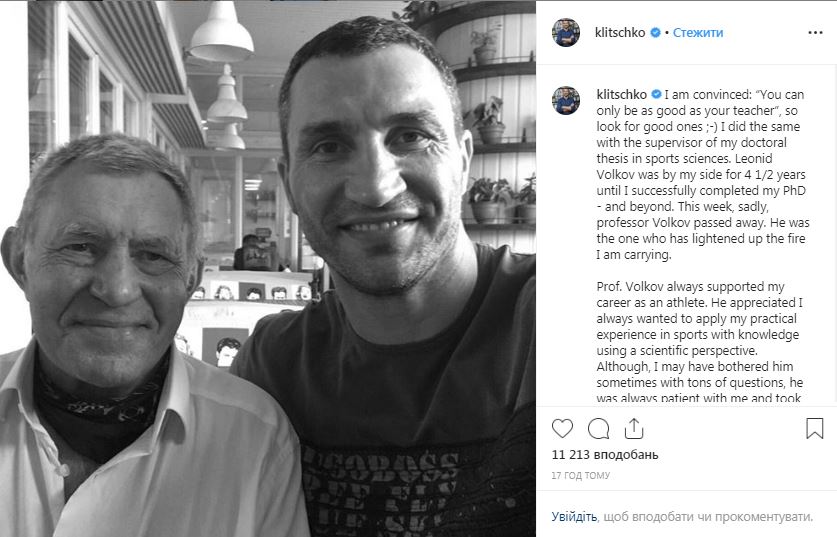Open comments via speech bubble icon
The width and height of the screenshot is (837, 537).
[598, 428]
